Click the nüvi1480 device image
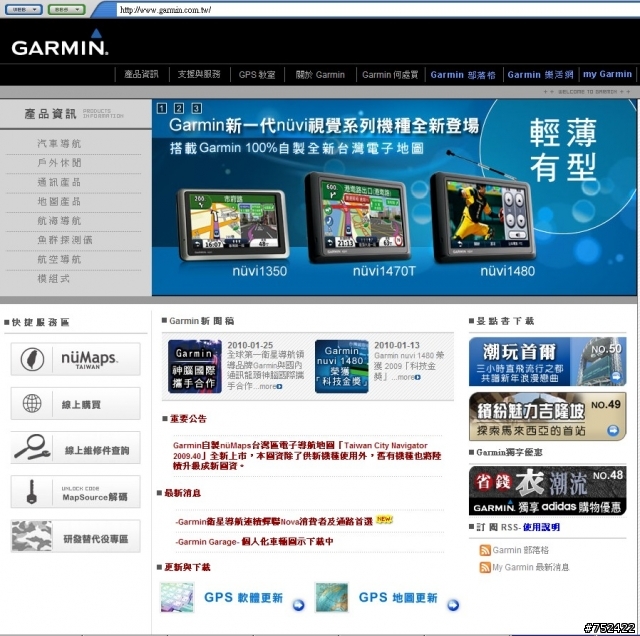640x636 pixels. pyautogui.click(x=484, y=218)
